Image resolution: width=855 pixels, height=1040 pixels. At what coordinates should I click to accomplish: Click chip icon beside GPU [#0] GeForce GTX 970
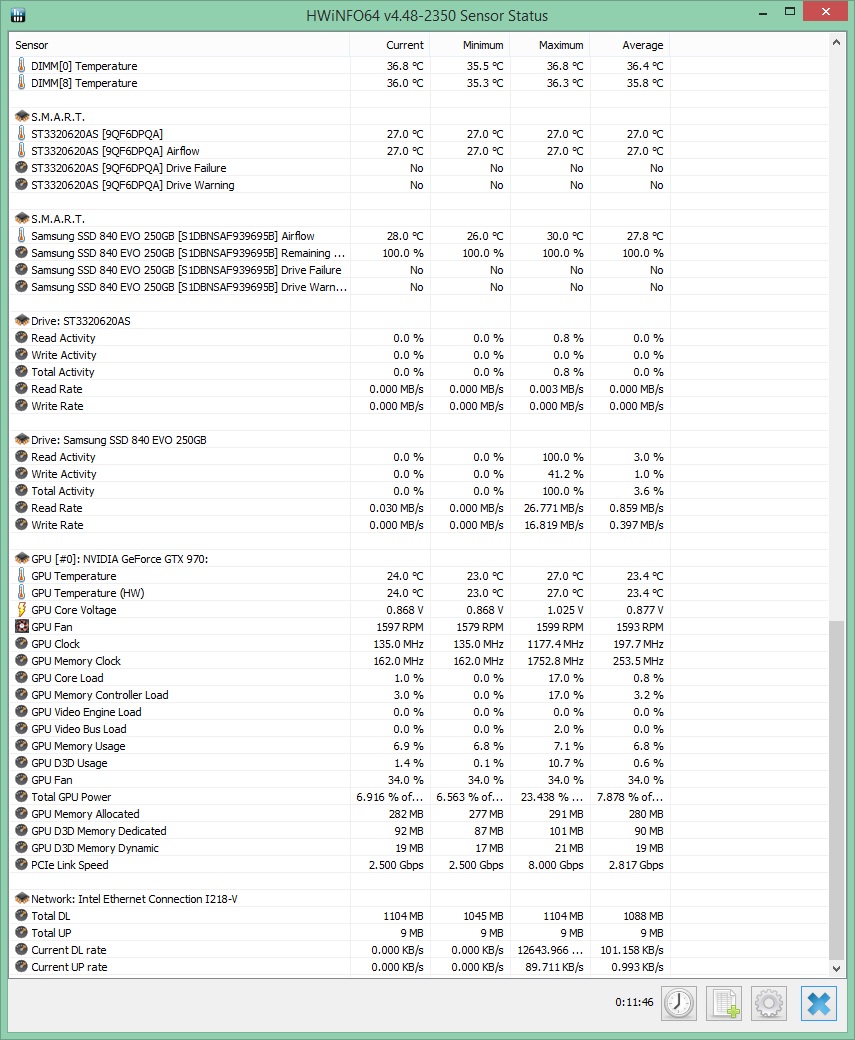coord(21,558)
